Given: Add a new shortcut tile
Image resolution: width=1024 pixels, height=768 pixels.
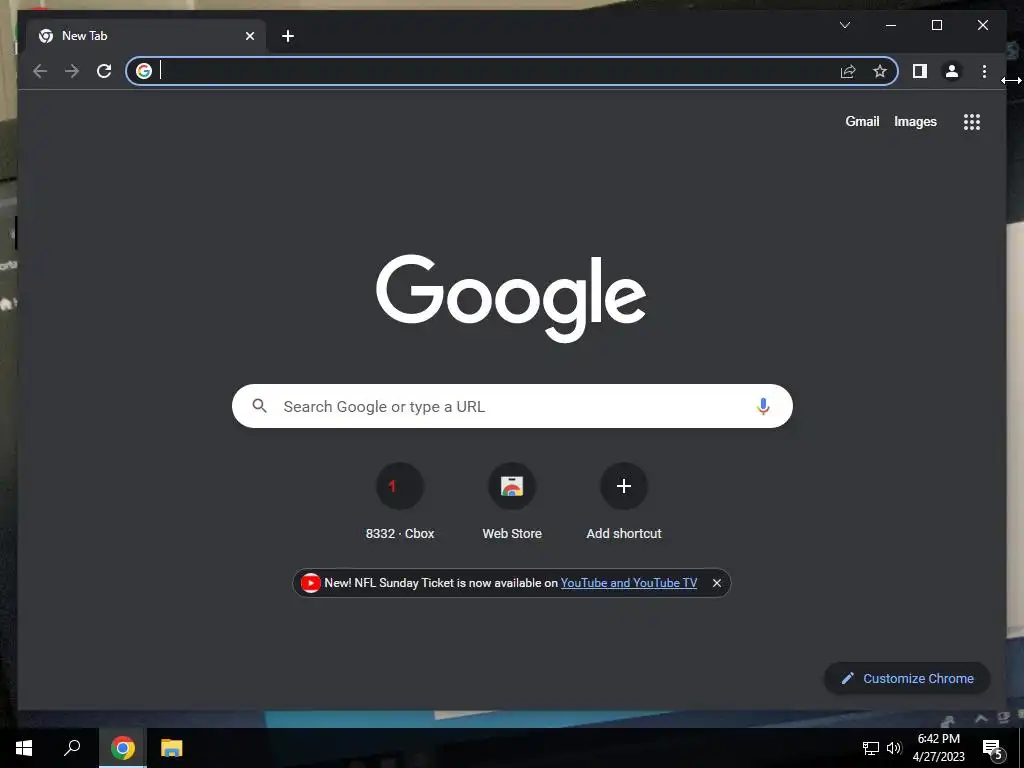Looking at the screenshot, I should point(624,502).
